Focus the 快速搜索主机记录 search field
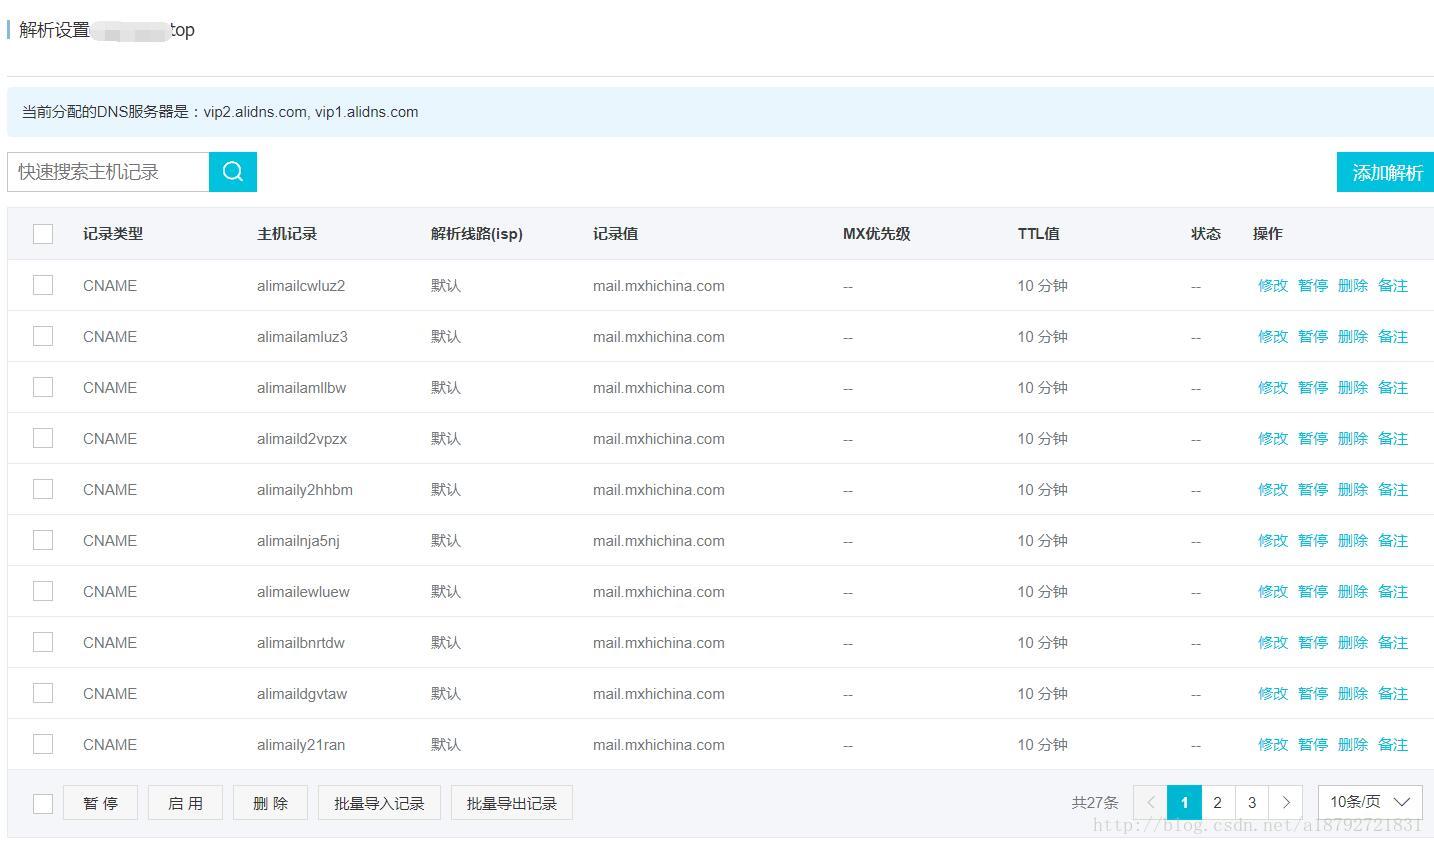The height and width of the screenshot is (845, 1434). tap(108, 172)
